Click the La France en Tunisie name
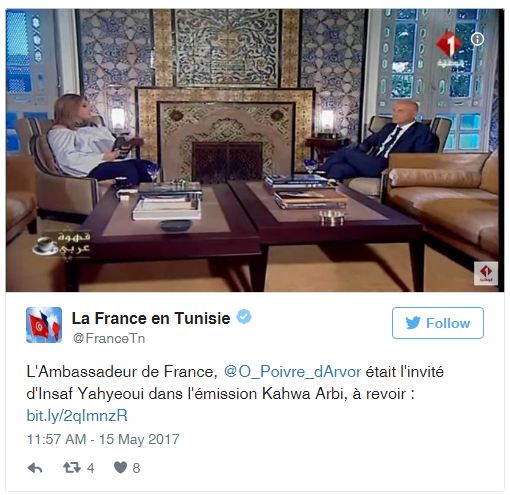 coord(151,318)
